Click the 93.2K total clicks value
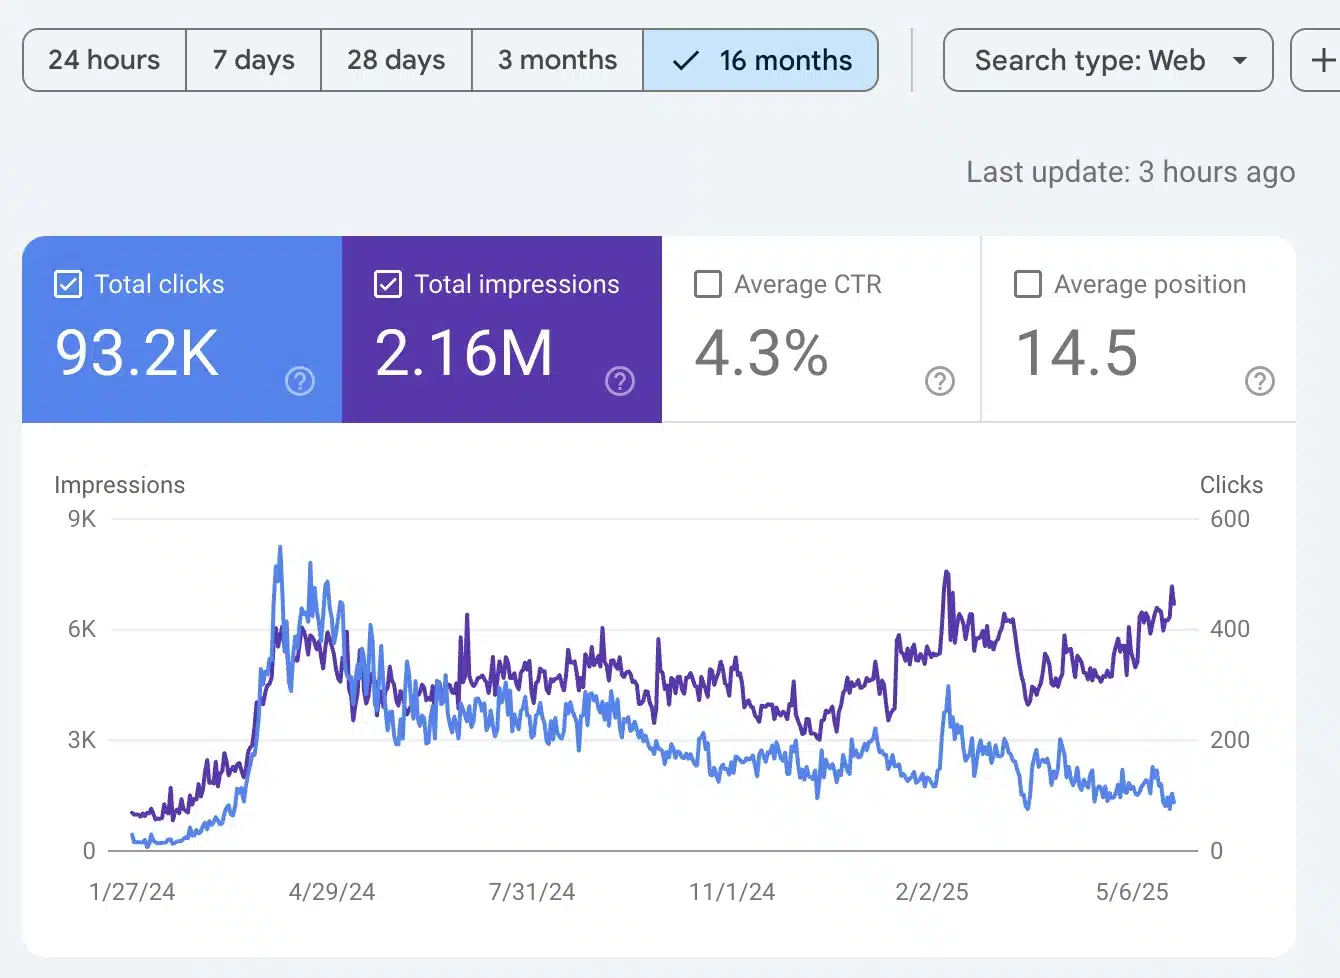 (x=137, y=353)
